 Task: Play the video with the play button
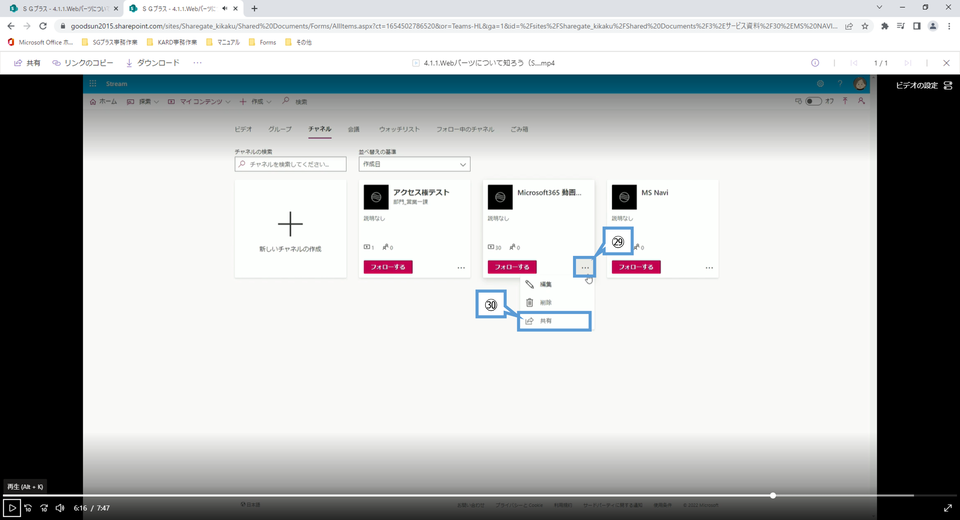12,508
